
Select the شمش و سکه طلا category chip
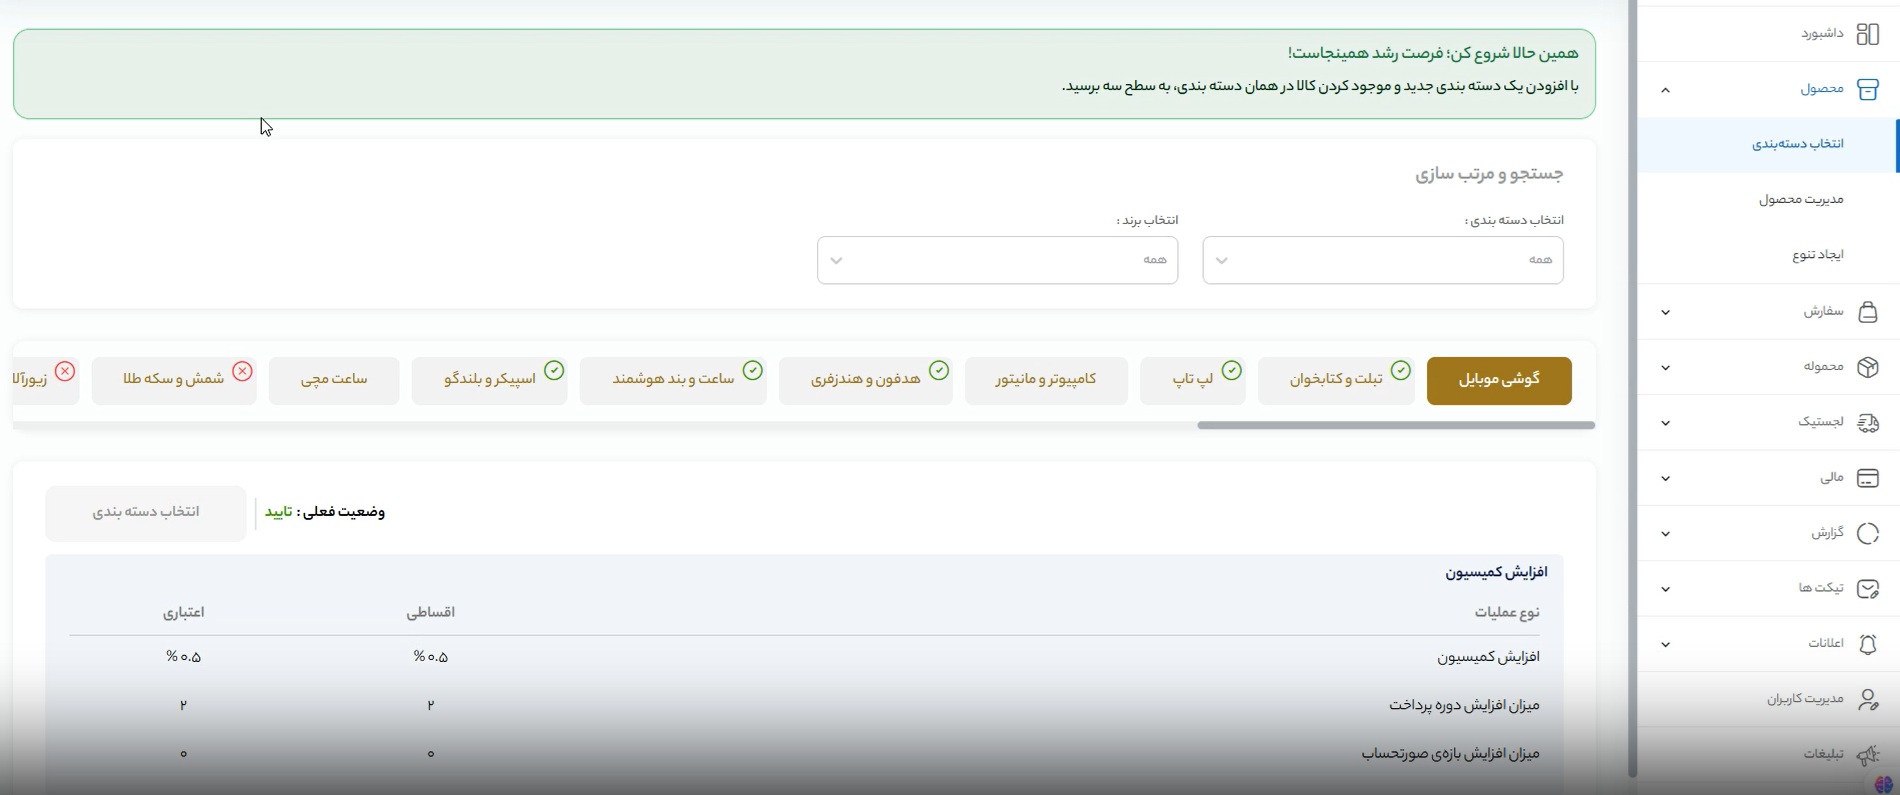point(174,380)
